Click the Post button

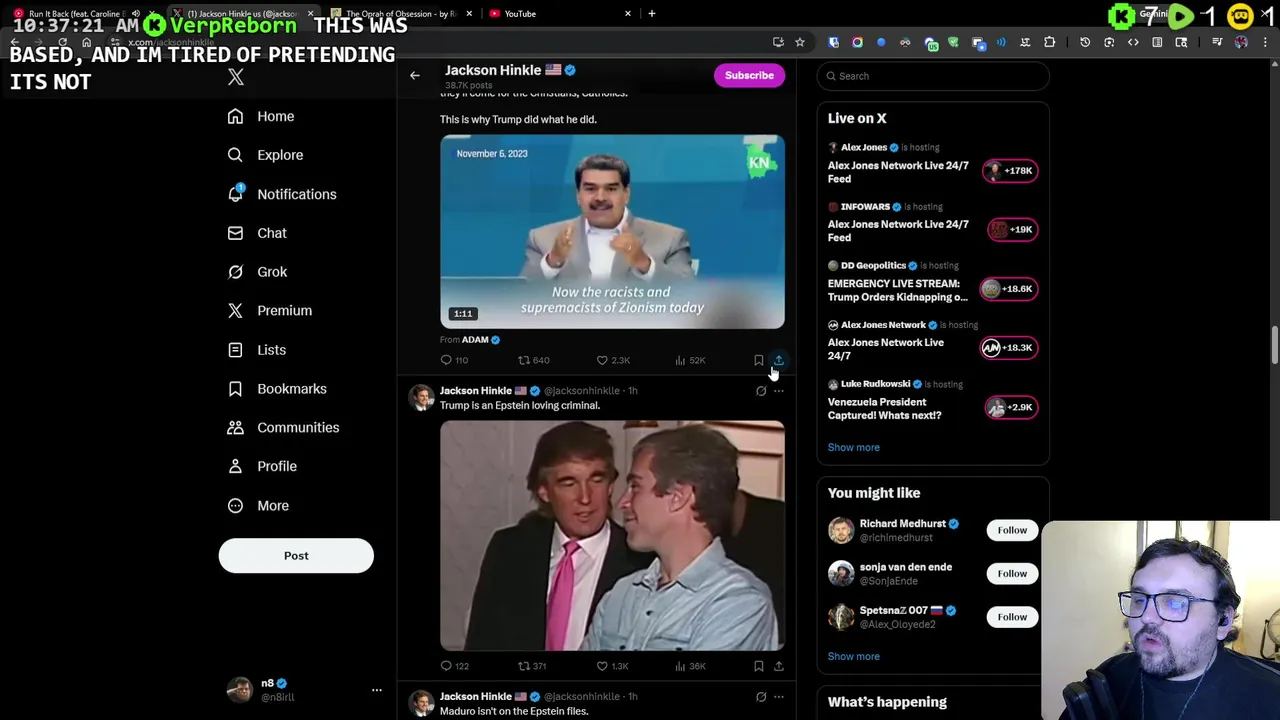[296, 556]
